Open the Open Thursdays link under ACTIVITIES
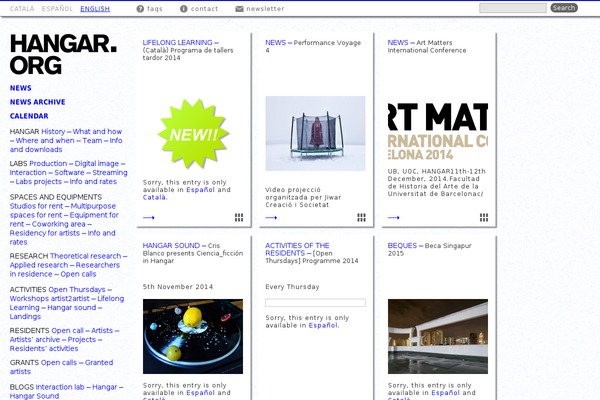This screenshot has height=400, width=600. [x=77, y=289]
